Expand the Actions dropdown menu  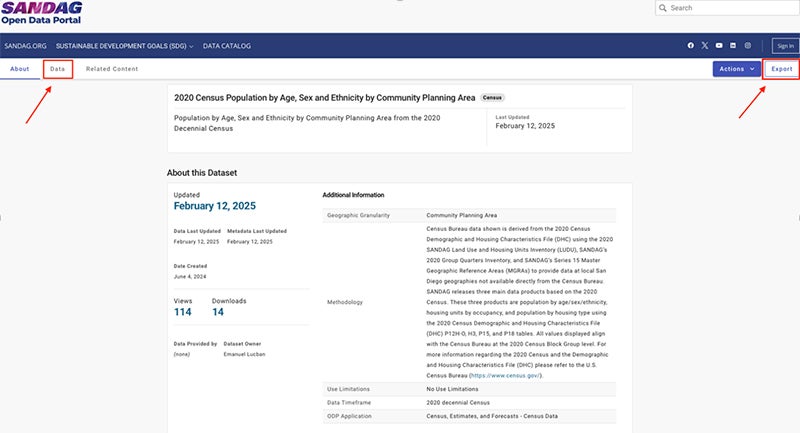(736, 69)
